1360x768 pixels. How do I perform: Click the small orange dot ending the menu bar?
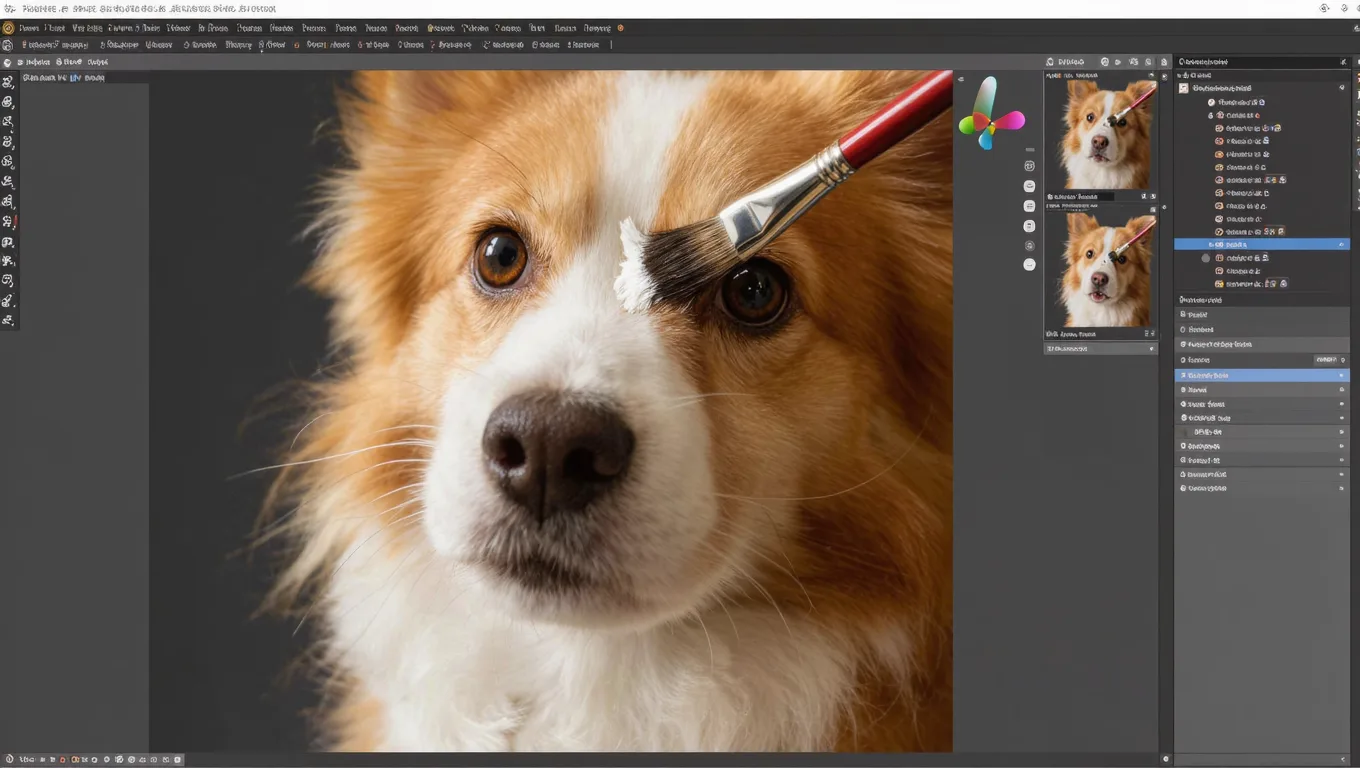click(620, 28)
